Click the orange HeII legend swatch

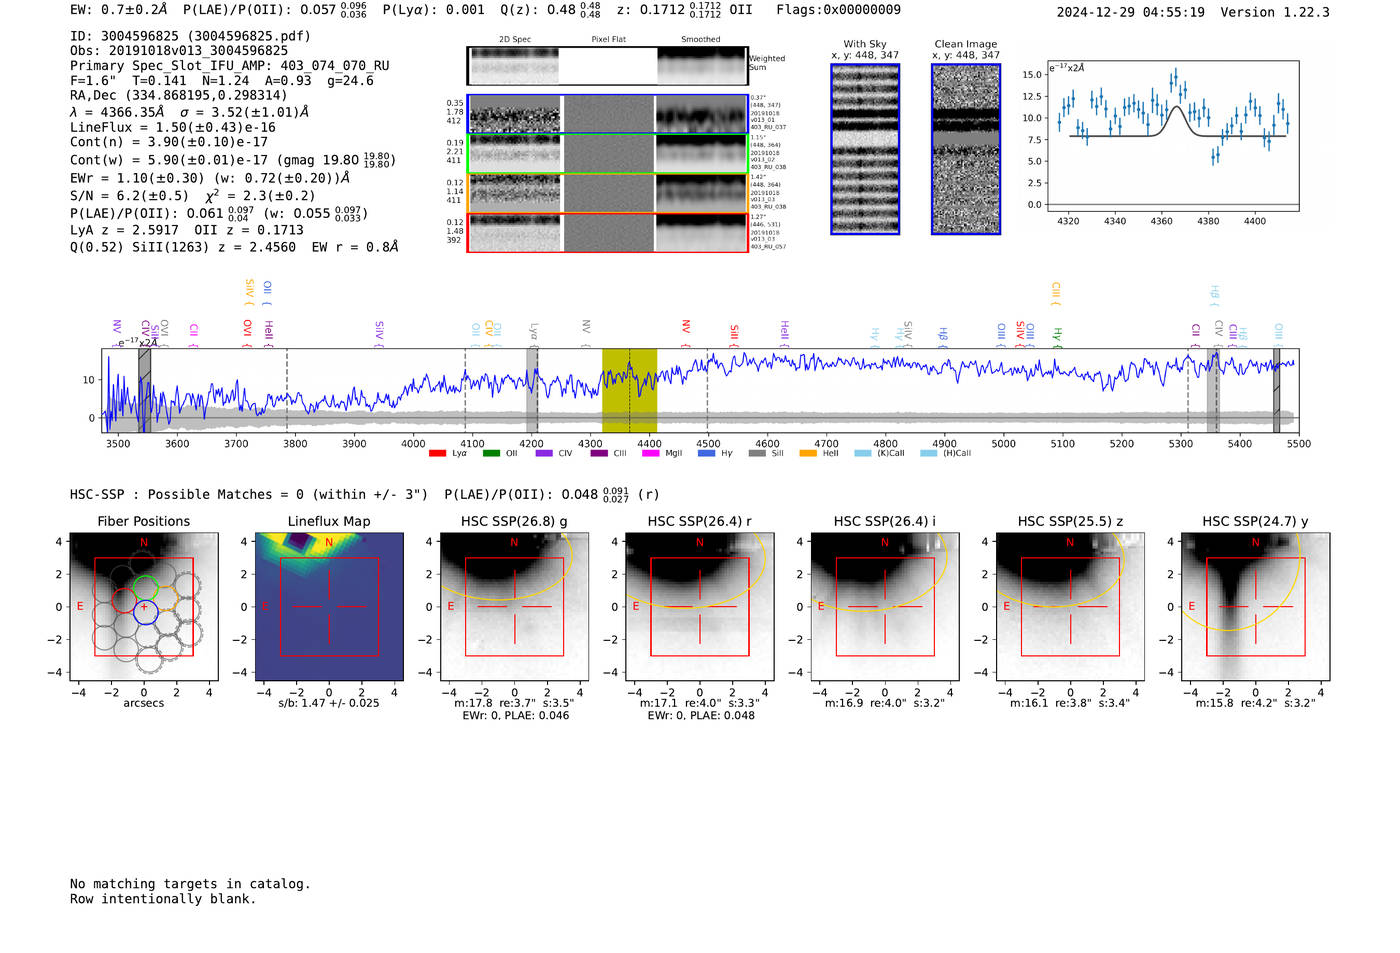808,453
